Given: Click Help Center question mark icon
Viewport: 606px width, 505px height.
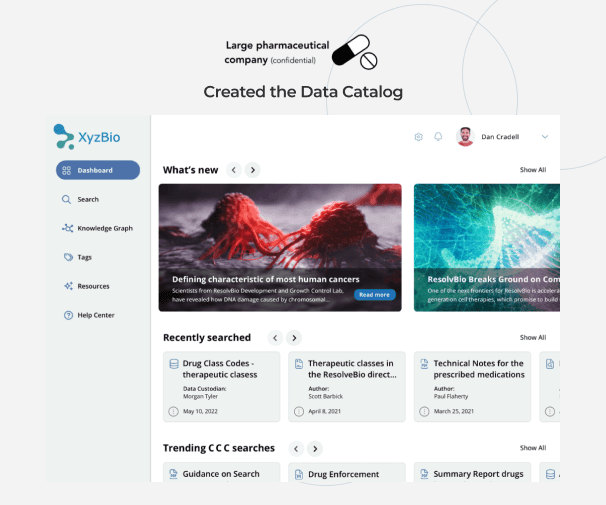Looking at the screenshot, I should pos(68,315).
